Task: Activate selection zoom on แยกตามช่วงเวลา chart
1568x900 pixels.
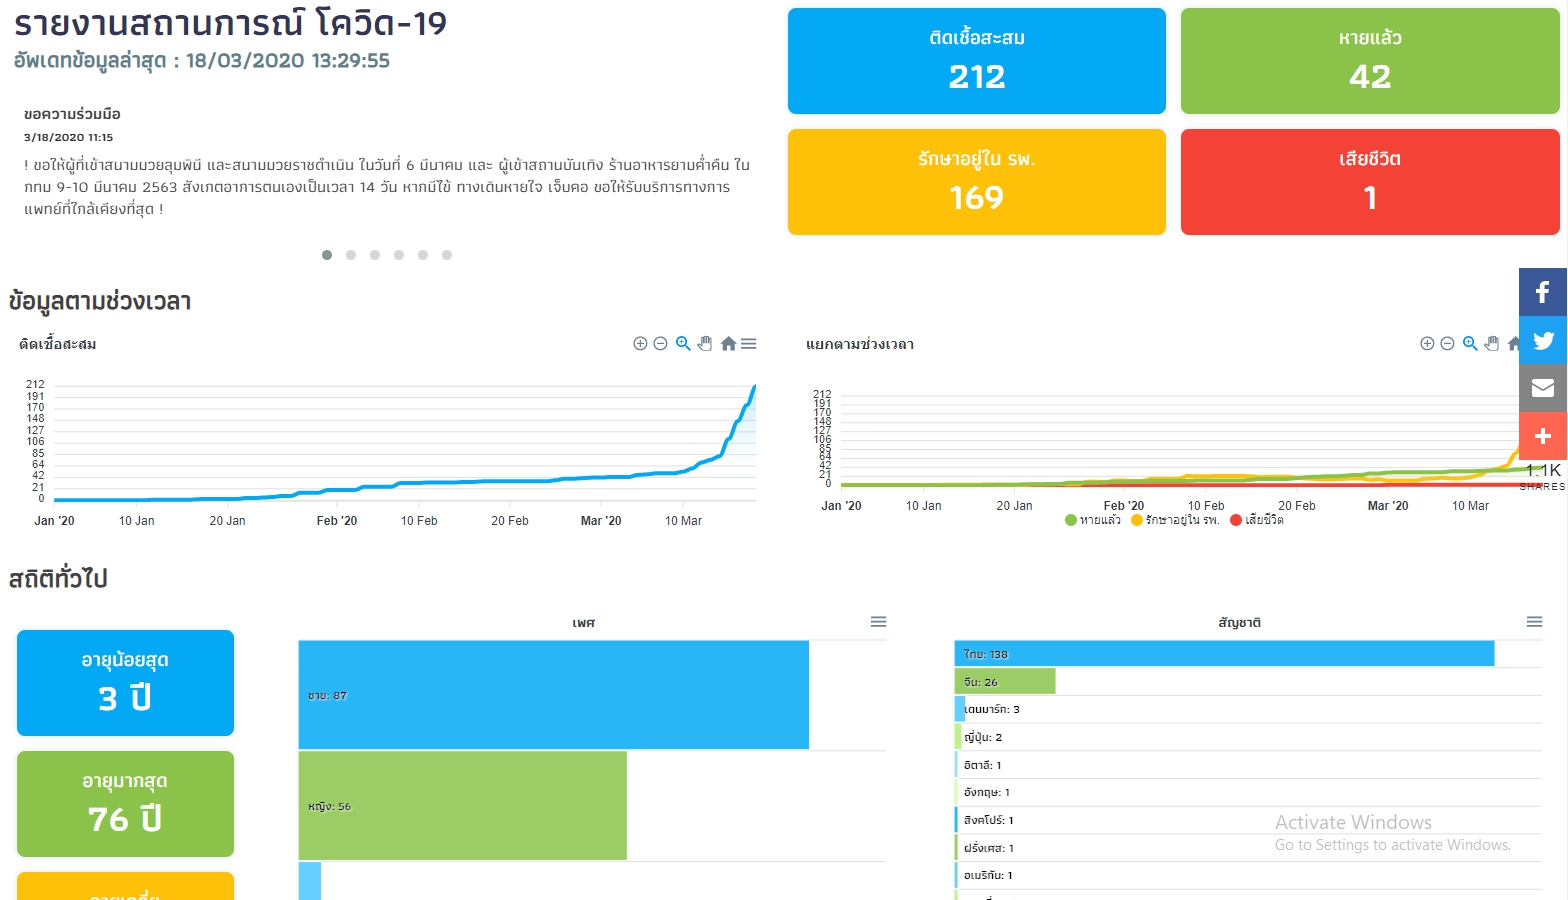Action: pyautogui.click(x=1470, y=343)
